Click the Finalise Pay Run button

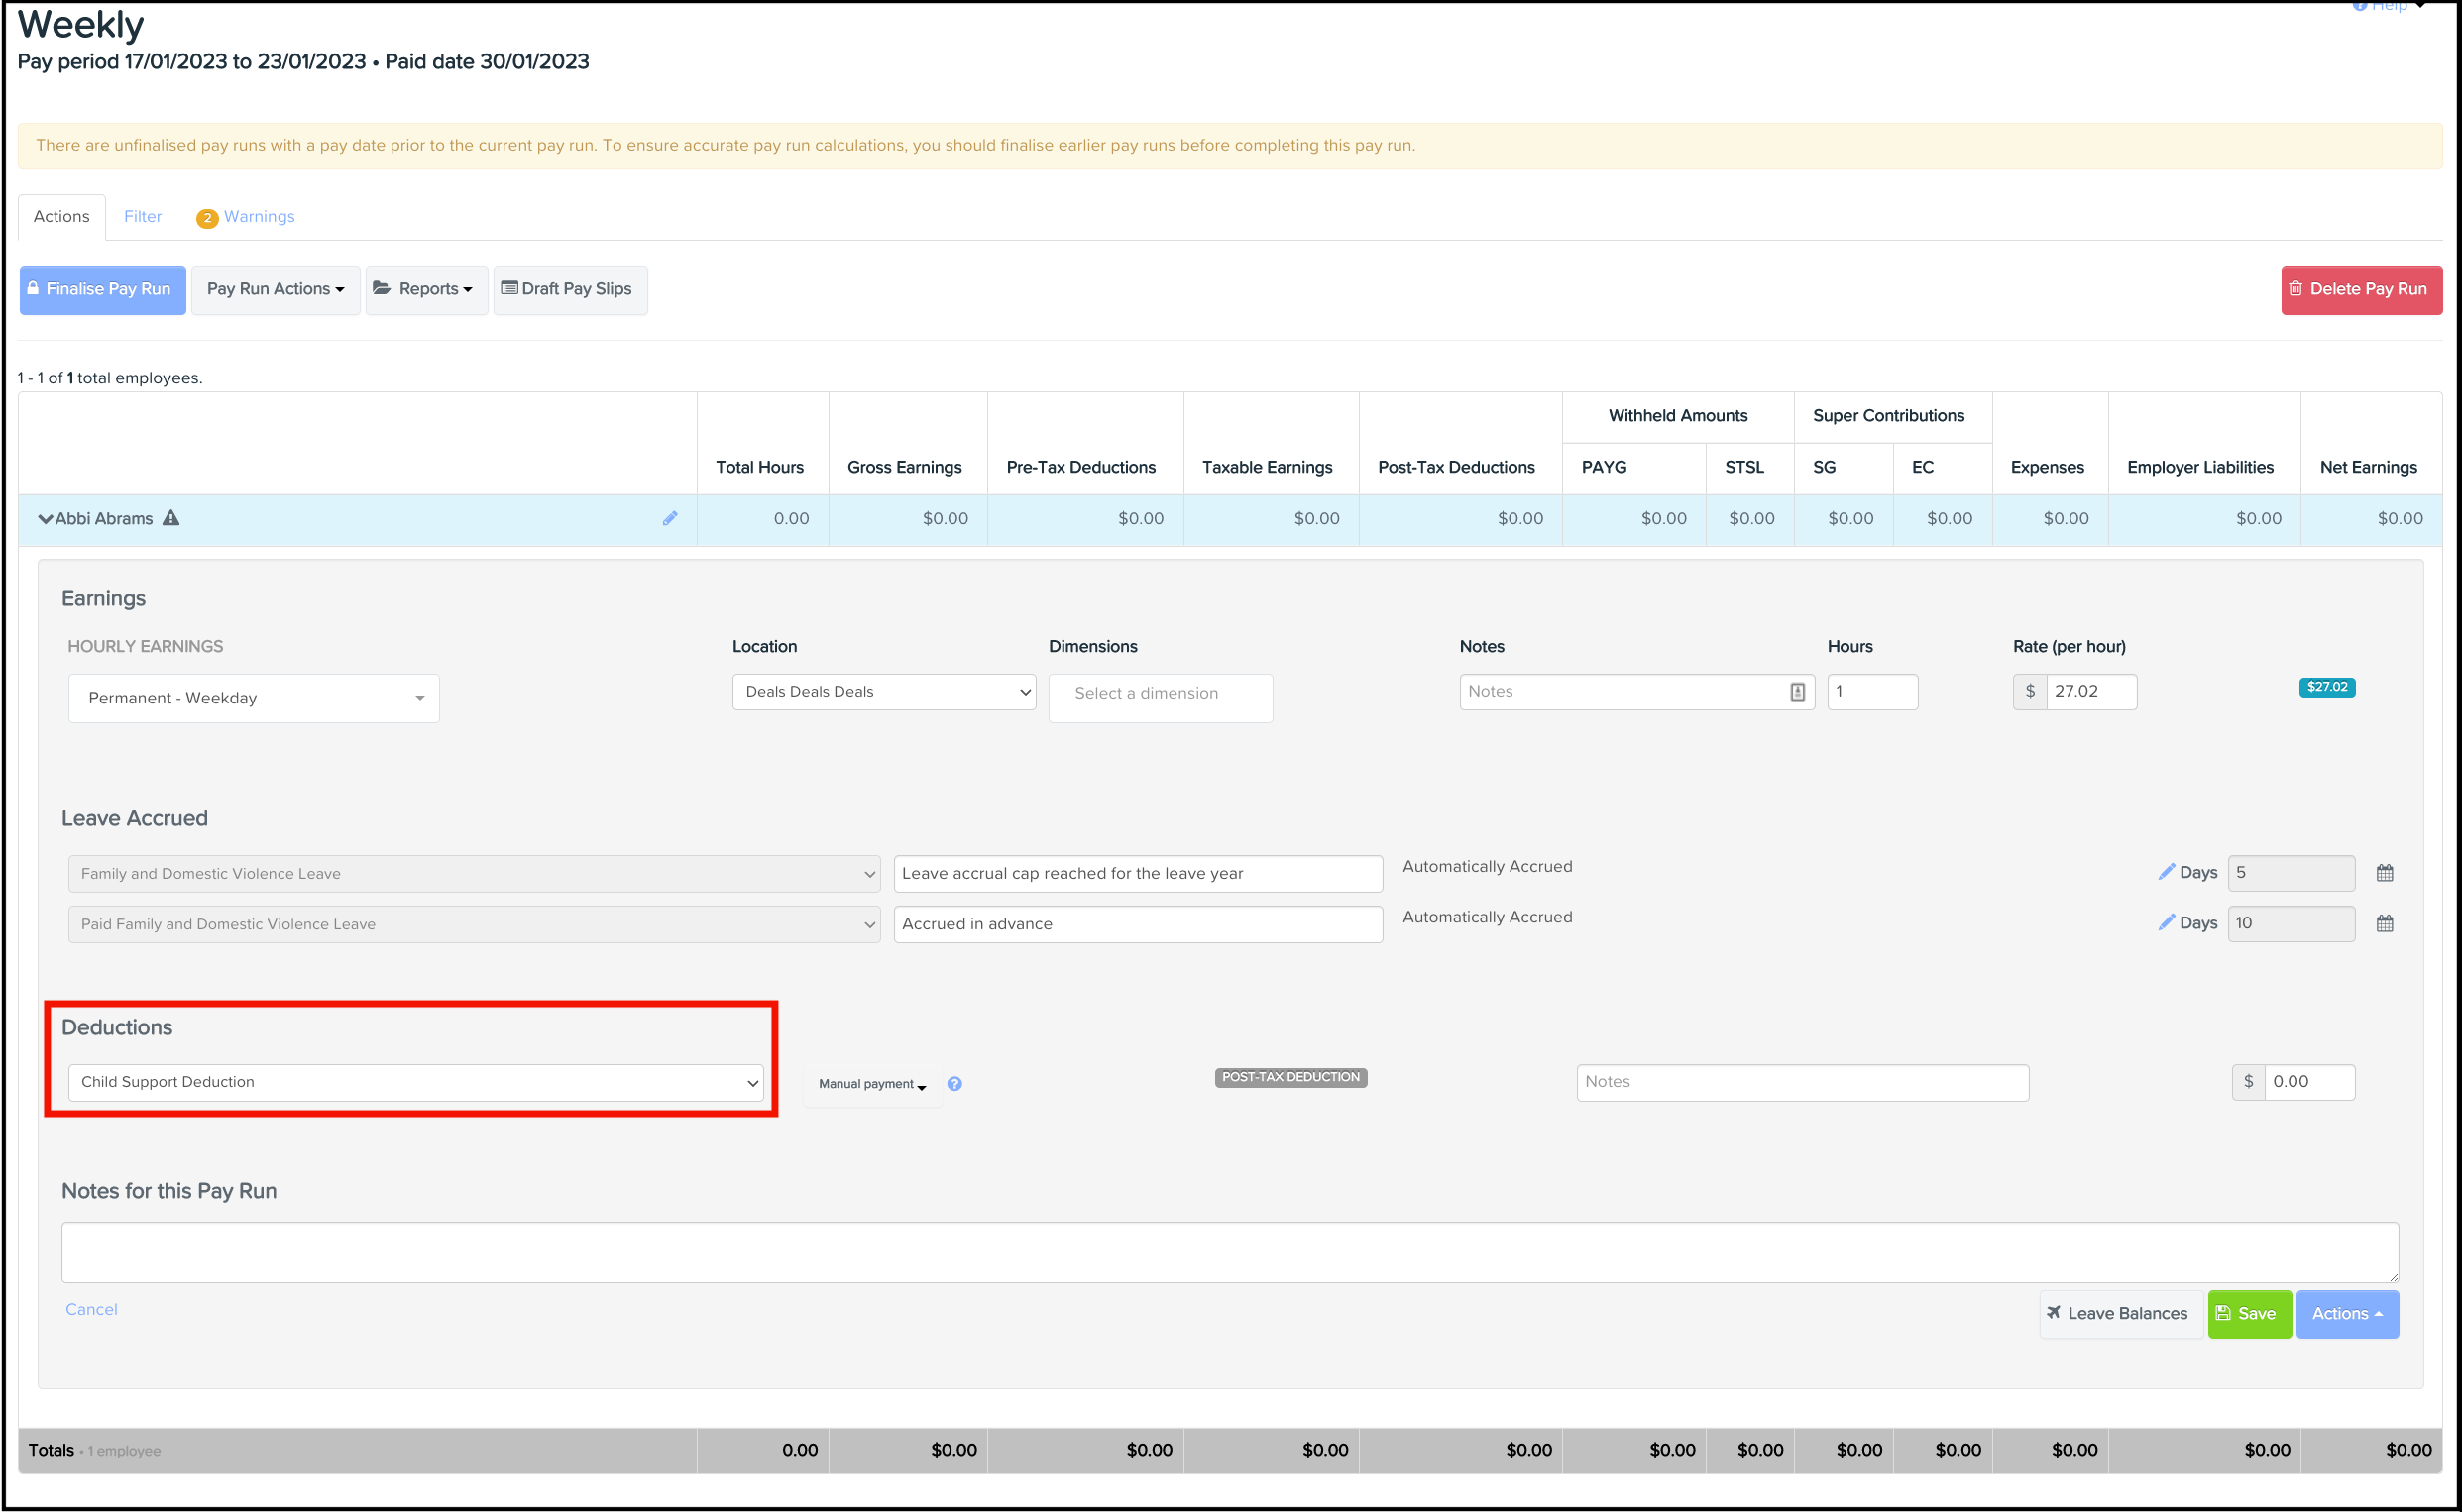102,289
